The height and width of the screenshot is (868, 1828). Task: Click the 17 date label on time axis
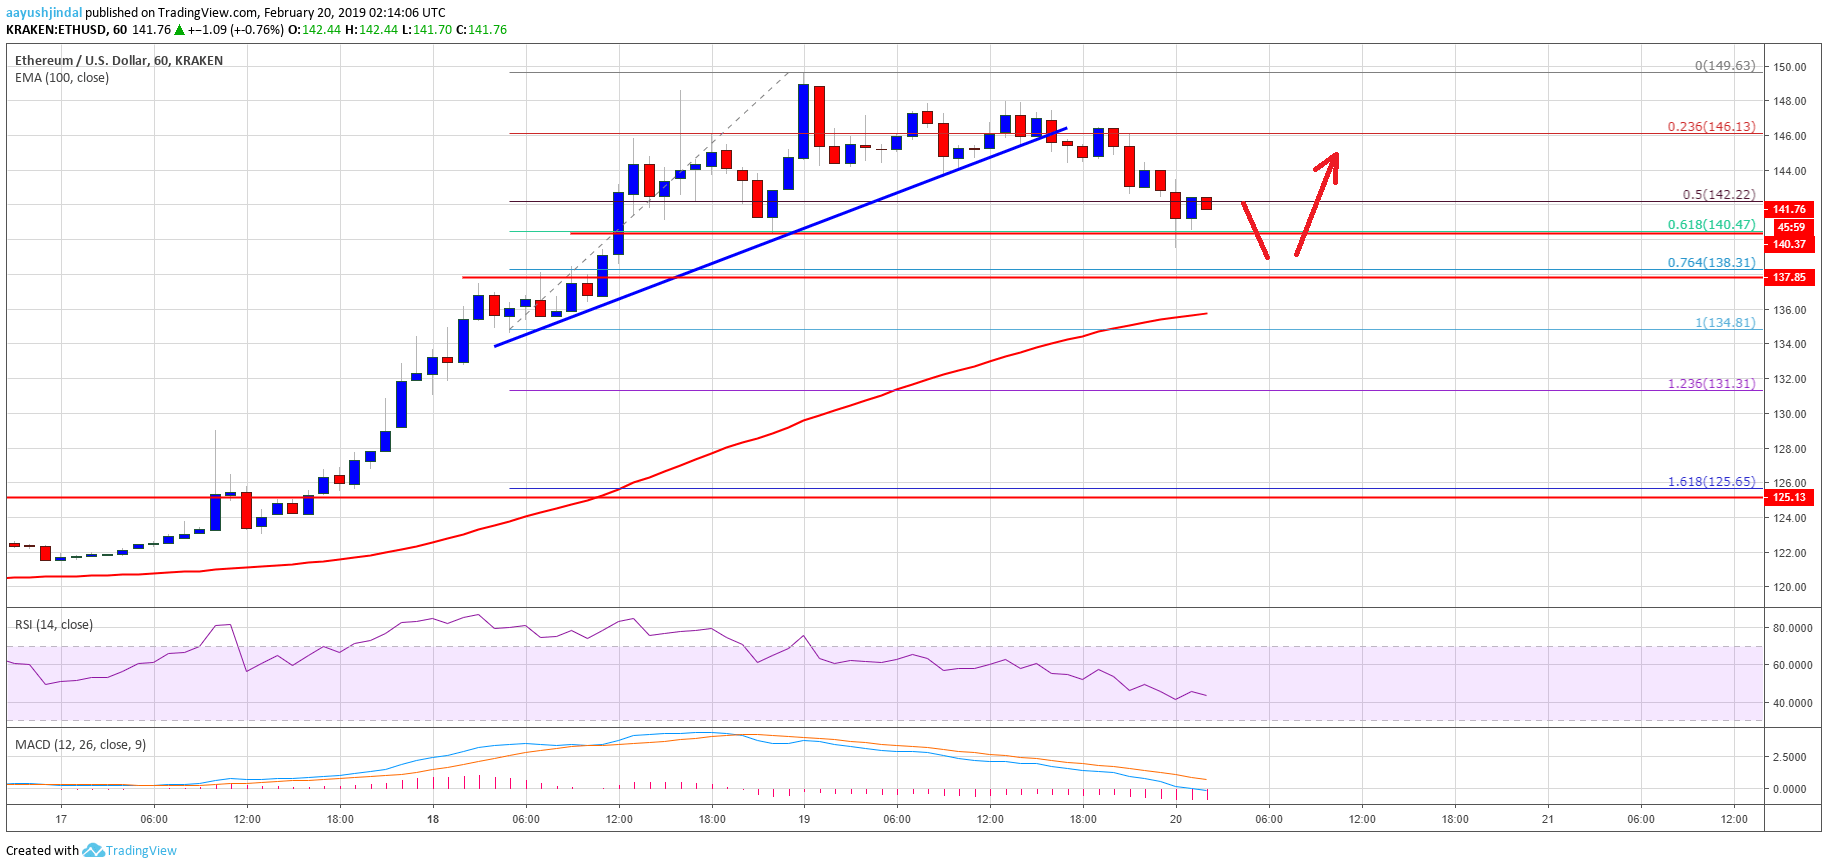[x=61, y=819]
